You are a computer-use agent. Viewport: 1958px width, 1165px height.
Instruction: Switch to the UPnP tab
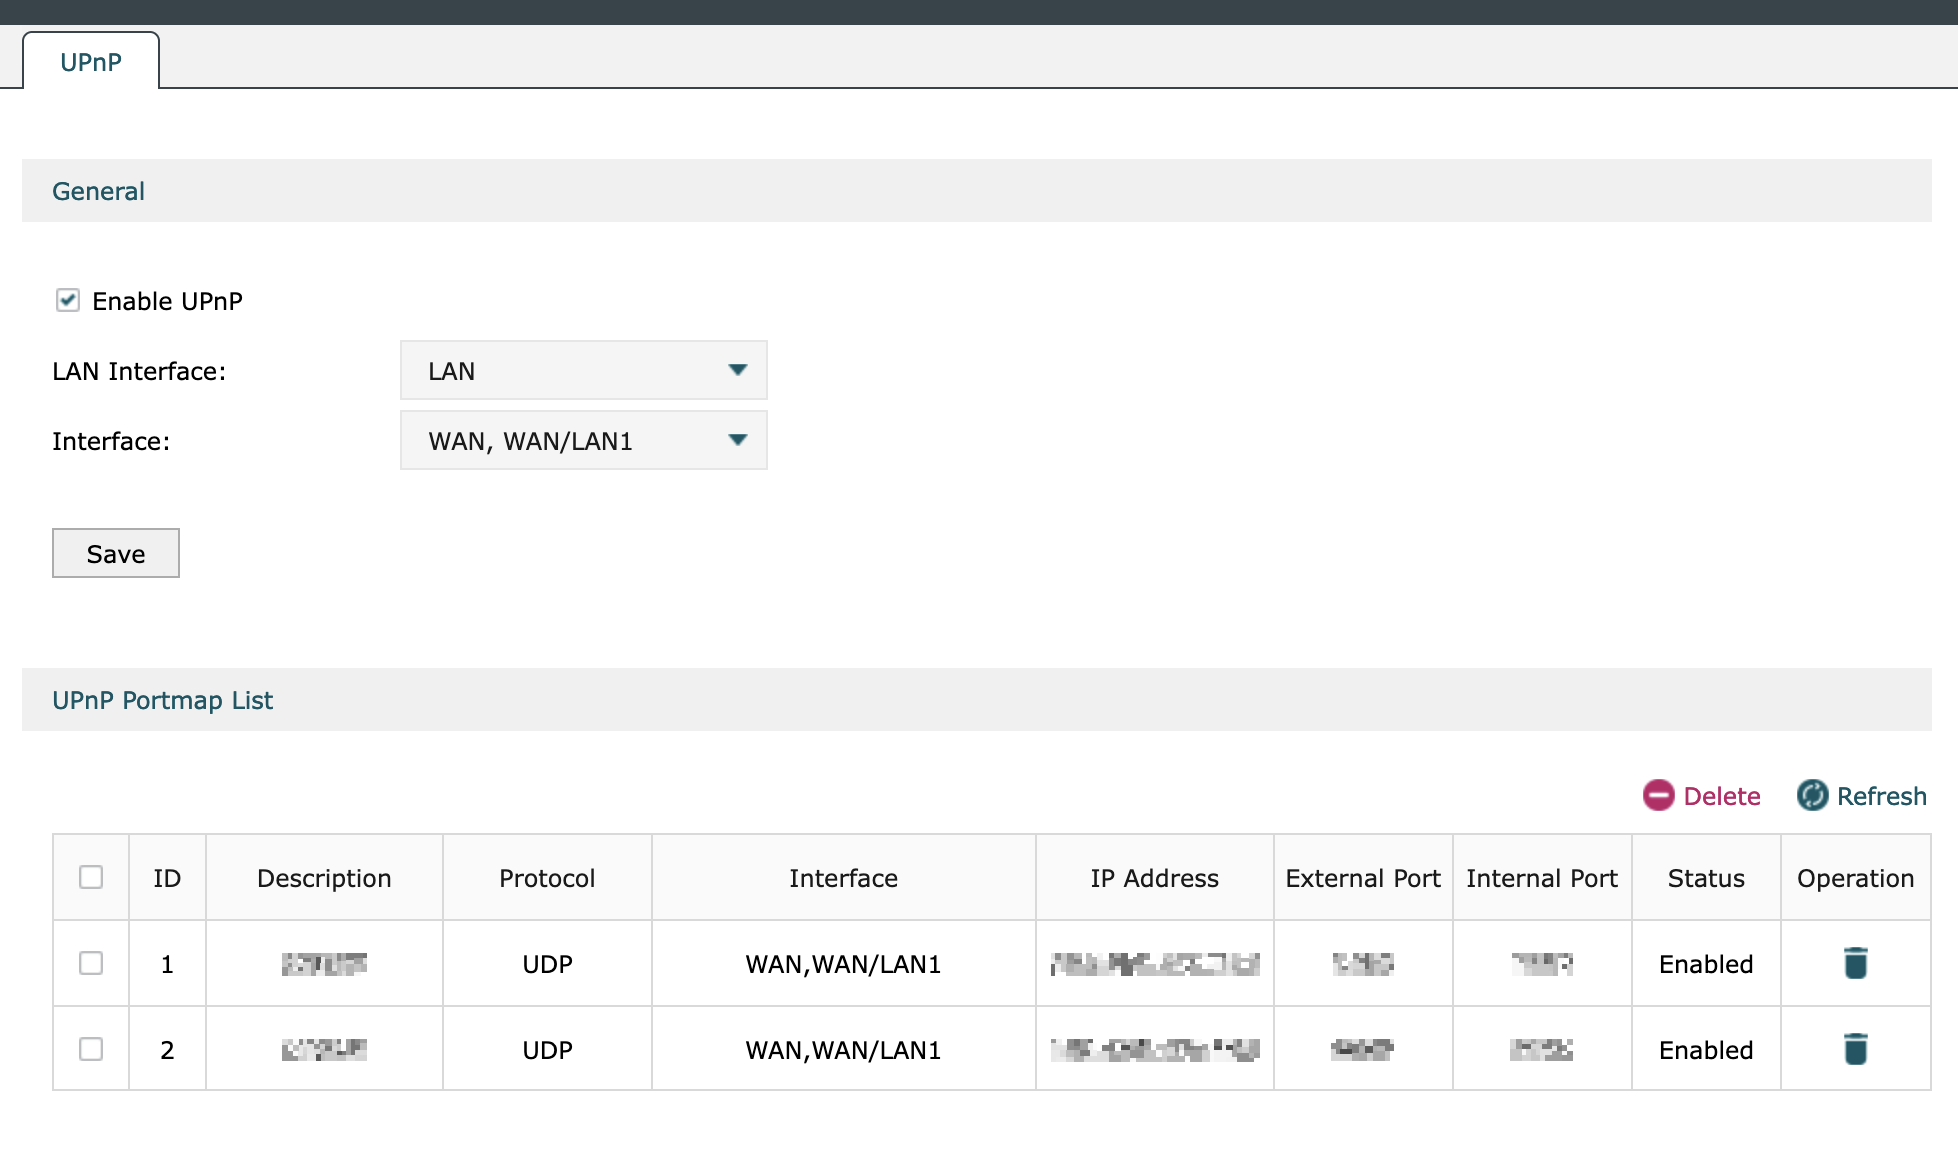89,62
